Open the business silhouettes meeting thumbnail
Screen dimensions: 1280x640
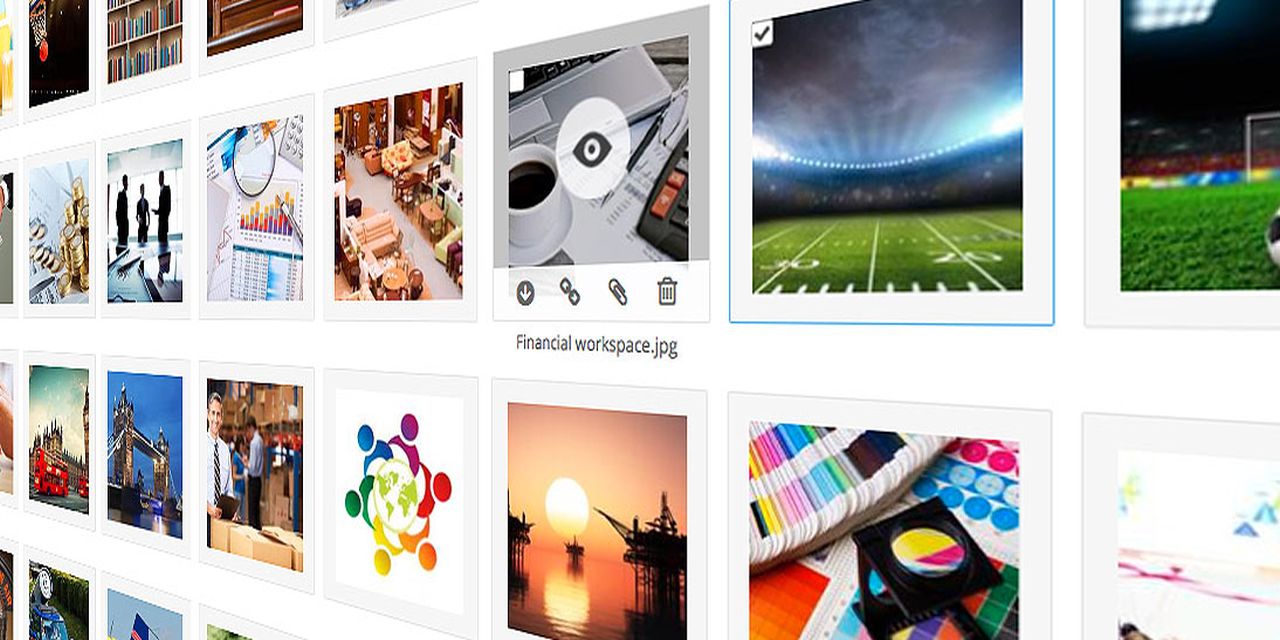pos(145,220)
